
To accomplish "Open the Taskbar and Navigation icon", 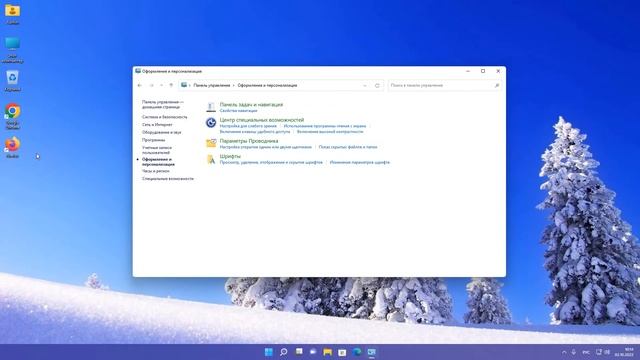I will click(211, 107).
